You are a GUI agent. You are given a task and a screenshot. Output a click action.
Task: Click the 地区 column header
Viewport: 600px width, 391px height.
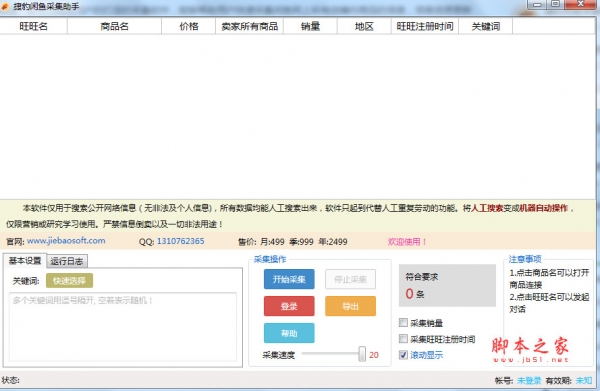364,26
